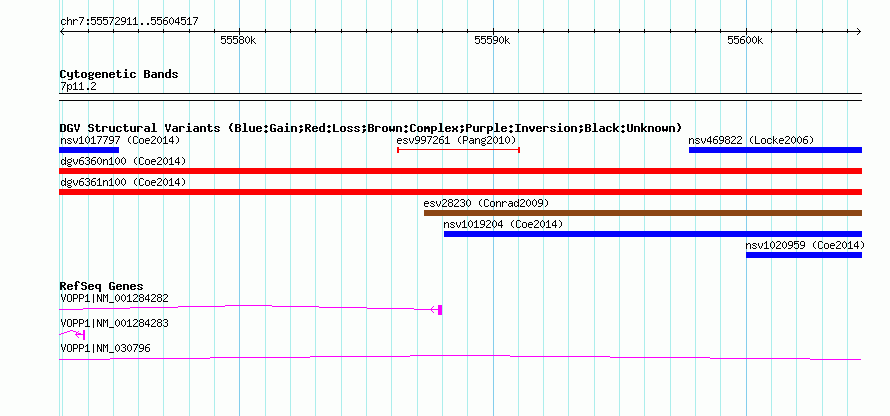This screenshot has width=890, height=416.
Task: Select the VOPP1 NM_030796 transcript line
Action: click(460, 358)
